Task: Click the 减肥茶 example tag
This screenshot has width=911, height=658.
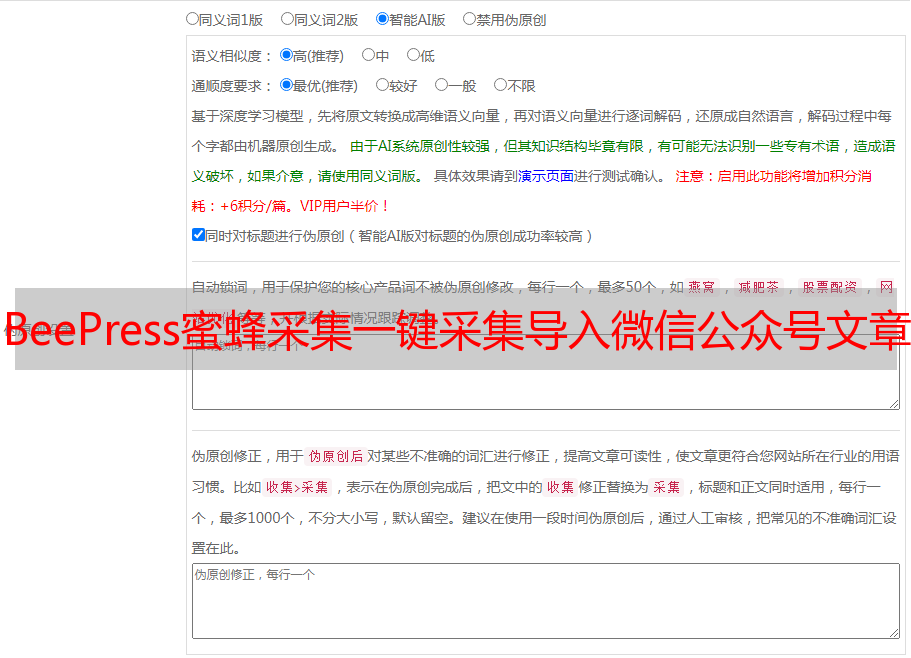Action: [x=759, y=287]
